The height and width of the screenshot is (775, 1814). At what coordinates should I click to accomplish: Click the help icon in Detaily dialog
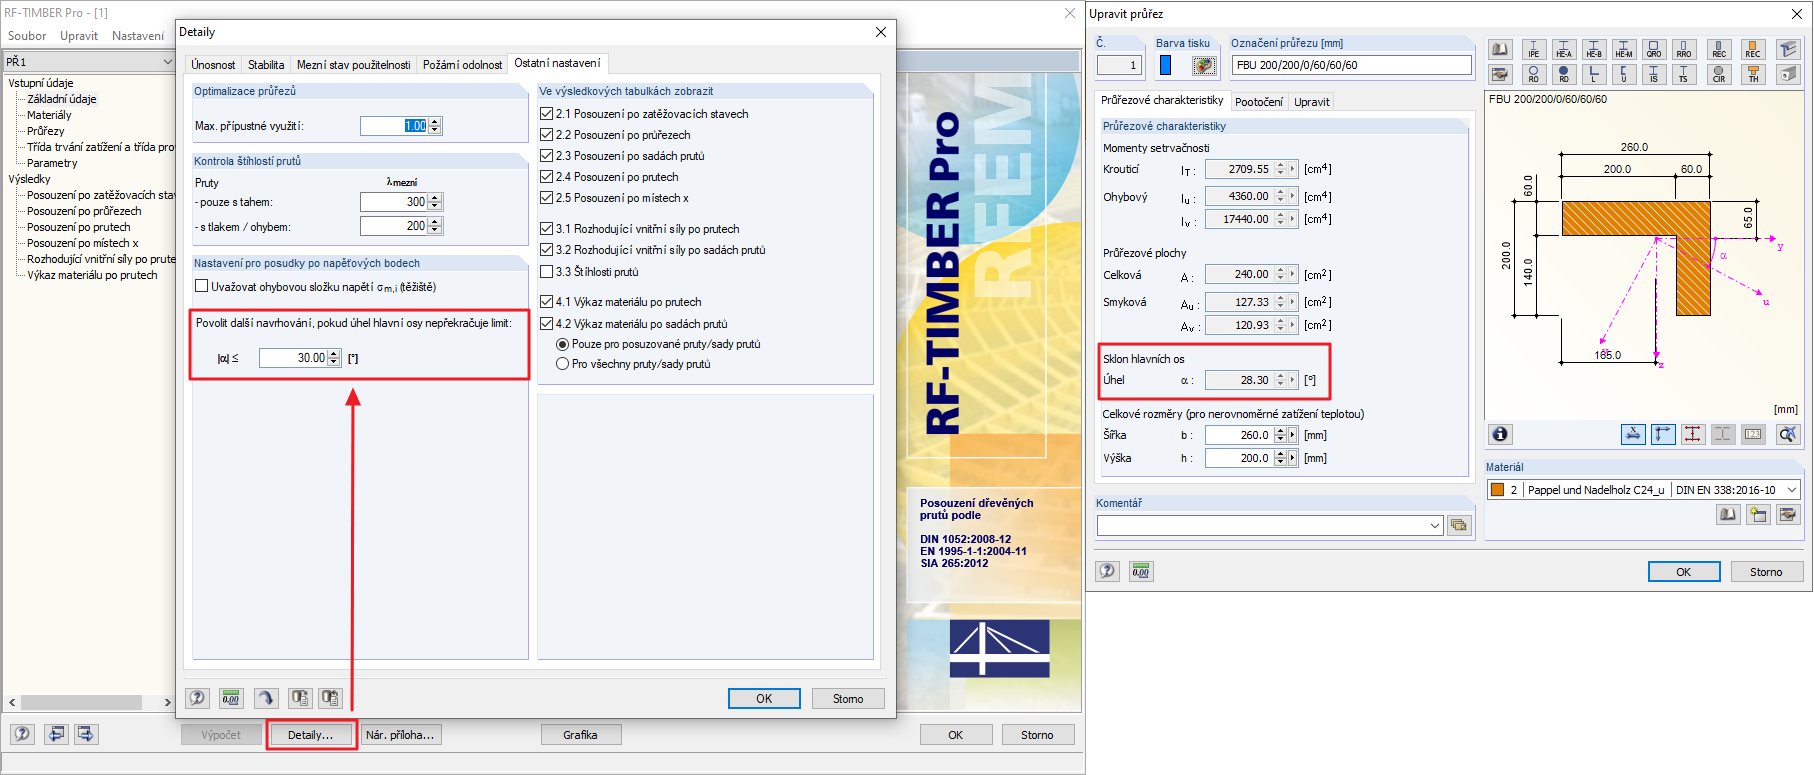click(198, 698)
